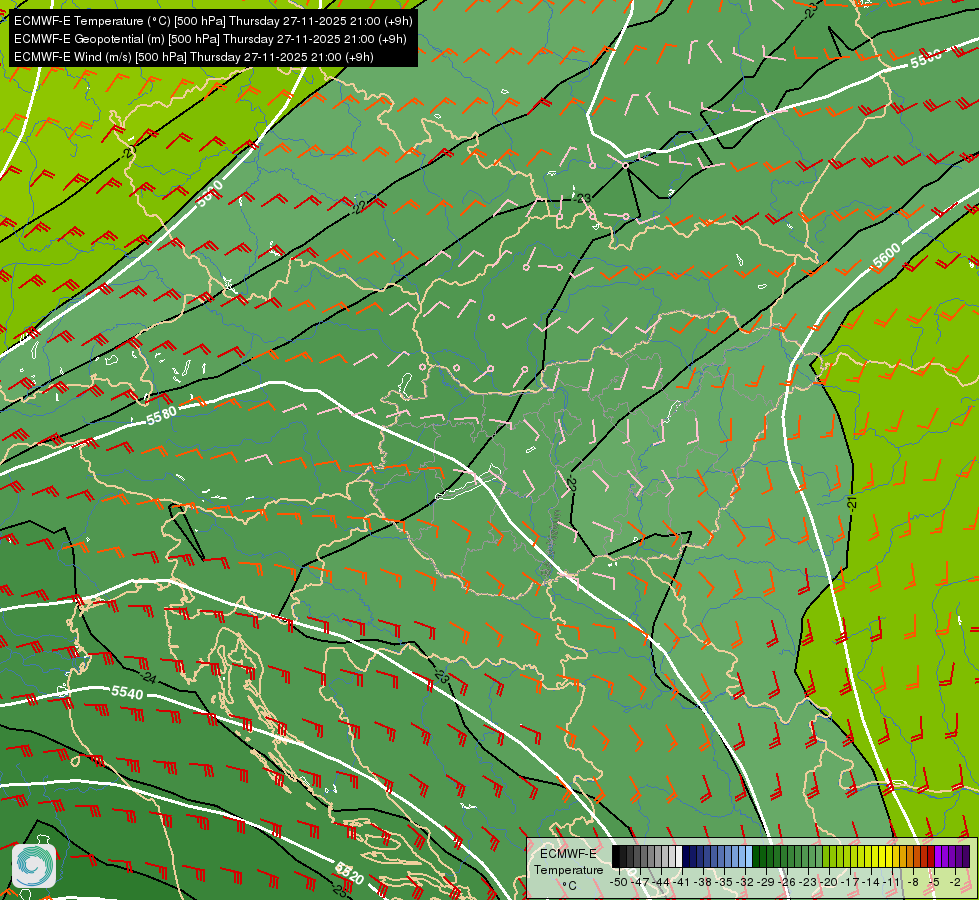Viewport: 979px width, 900px height.
Task: Click the -23 label on the temperature colorbar
Action: click(808, 882)
